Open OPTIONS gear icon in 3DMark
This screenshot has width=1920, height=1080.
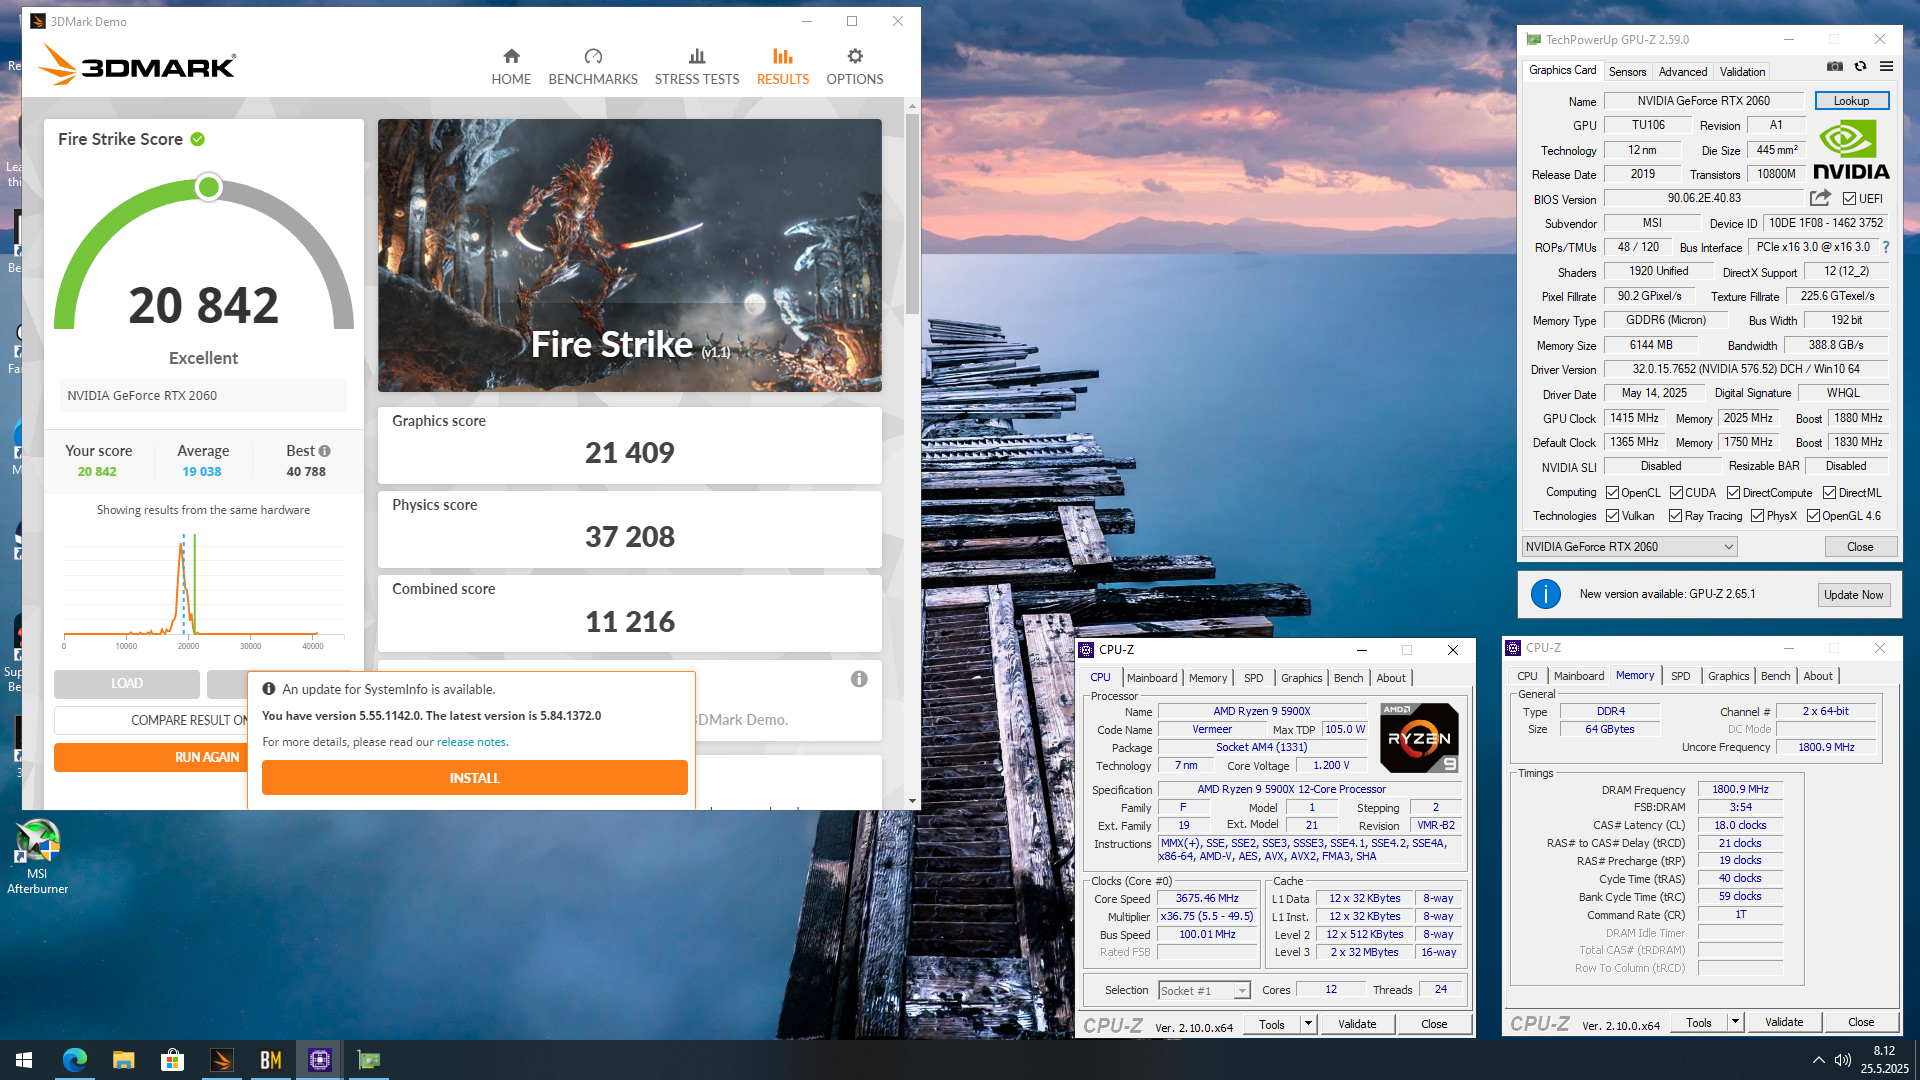[x=855, y=56]
